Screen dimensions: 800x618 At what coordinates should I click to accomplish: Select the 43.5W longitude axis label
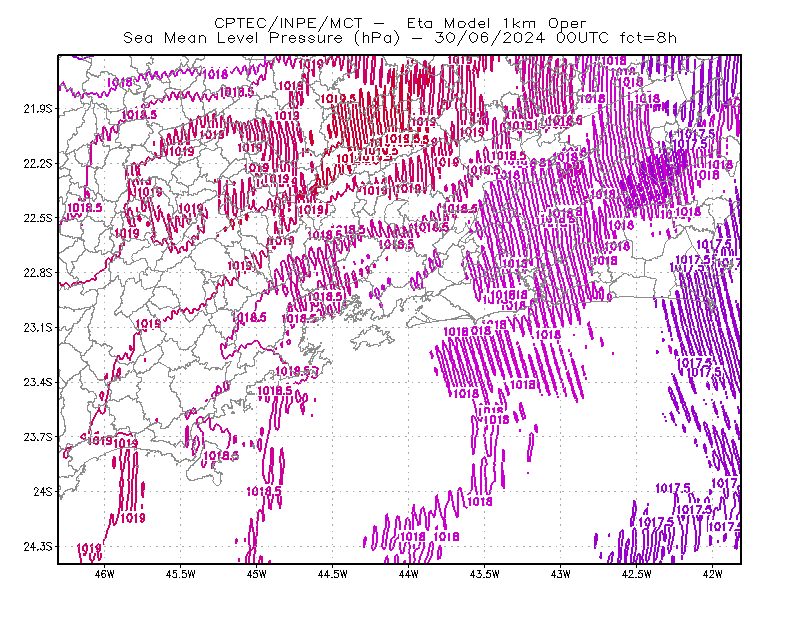click(484, 574)
